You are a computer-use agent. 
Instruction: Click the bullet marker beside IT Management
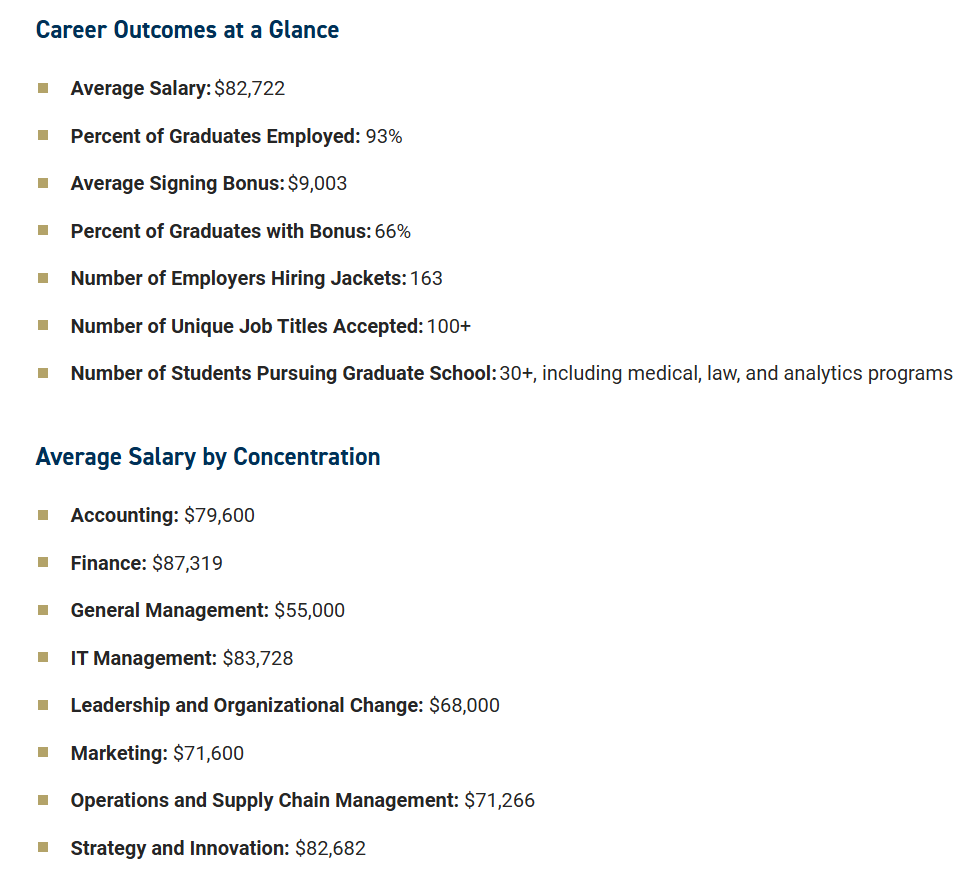43,657
